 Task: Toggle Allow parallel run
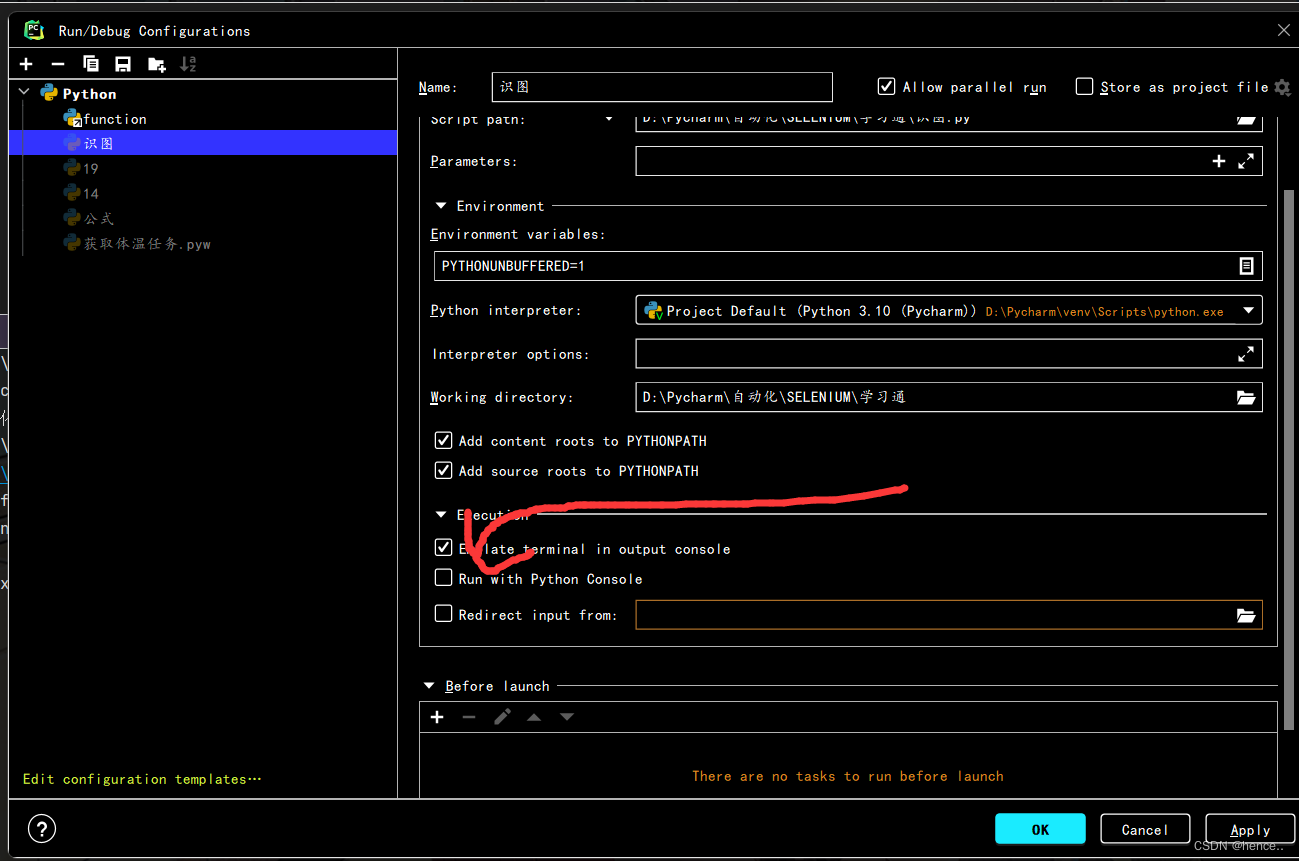(x=886, y=87)
